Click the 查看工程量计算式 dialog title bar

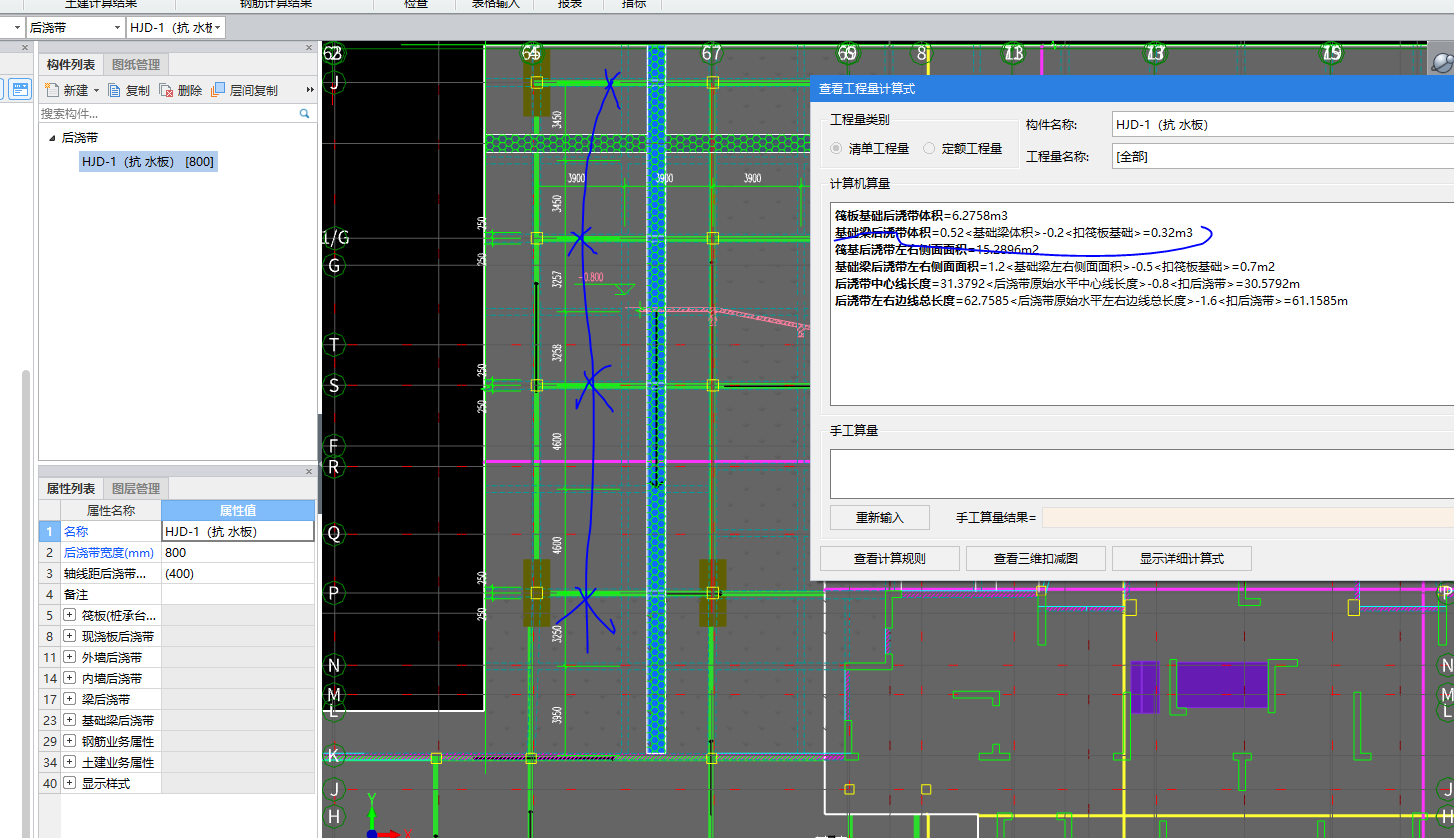tap(1132, 88)
